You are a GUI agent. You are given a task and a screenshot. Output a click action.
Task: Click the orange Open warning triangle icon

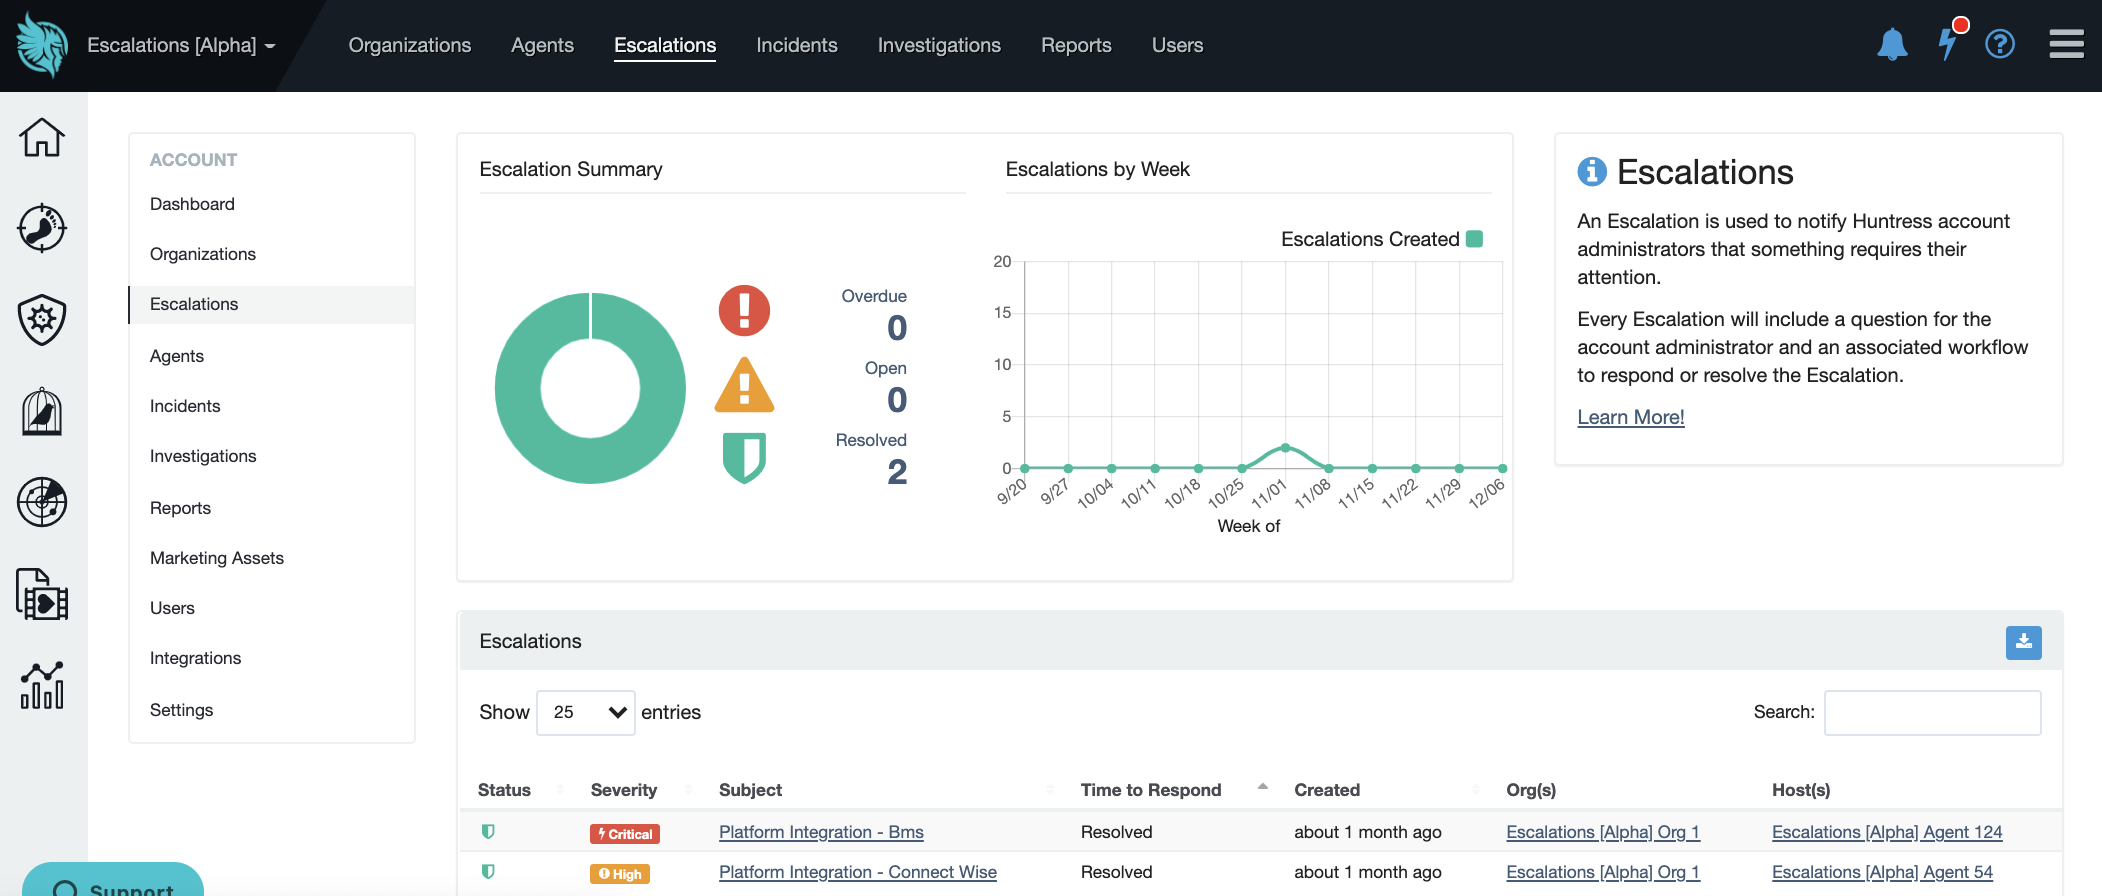click(x=744, y=385)
